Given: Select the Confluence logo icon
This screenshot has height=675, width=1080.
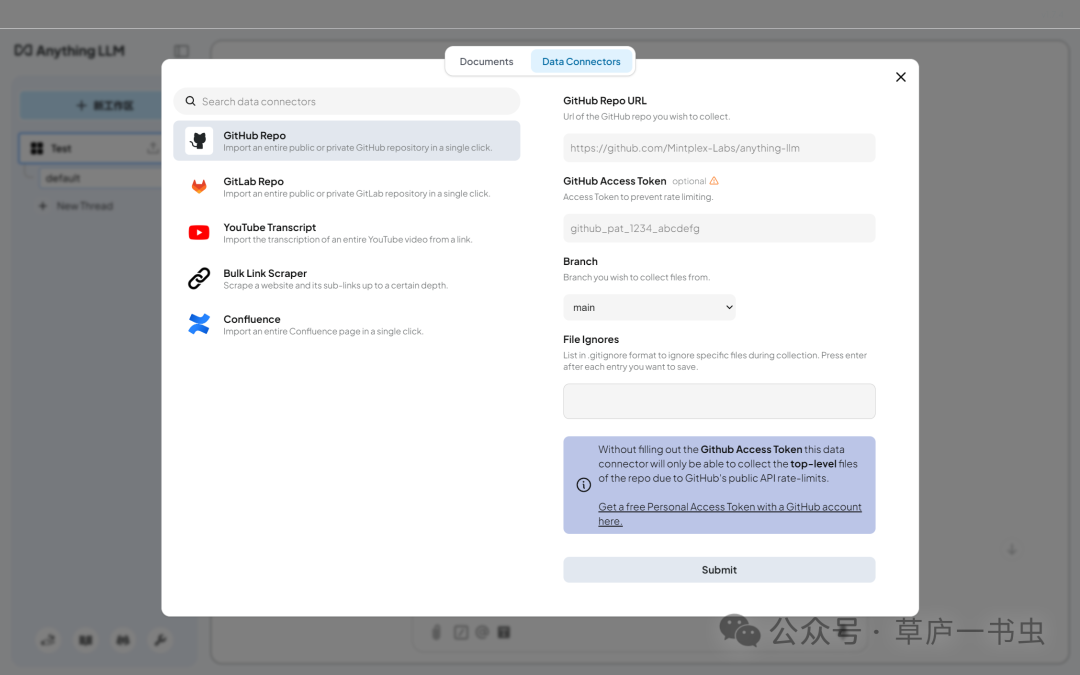Looking at the screenshot, I should pyautogui.click(x=199, y=324).
